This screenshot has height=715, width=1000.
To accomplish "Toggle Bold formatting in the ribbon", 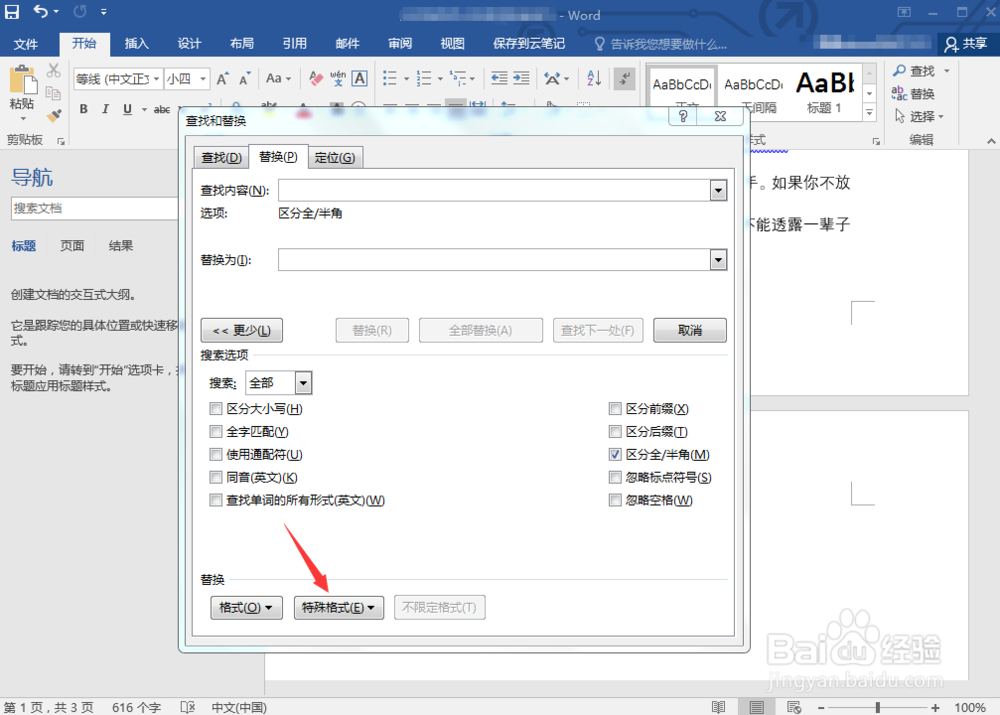I will coord(84,109).
